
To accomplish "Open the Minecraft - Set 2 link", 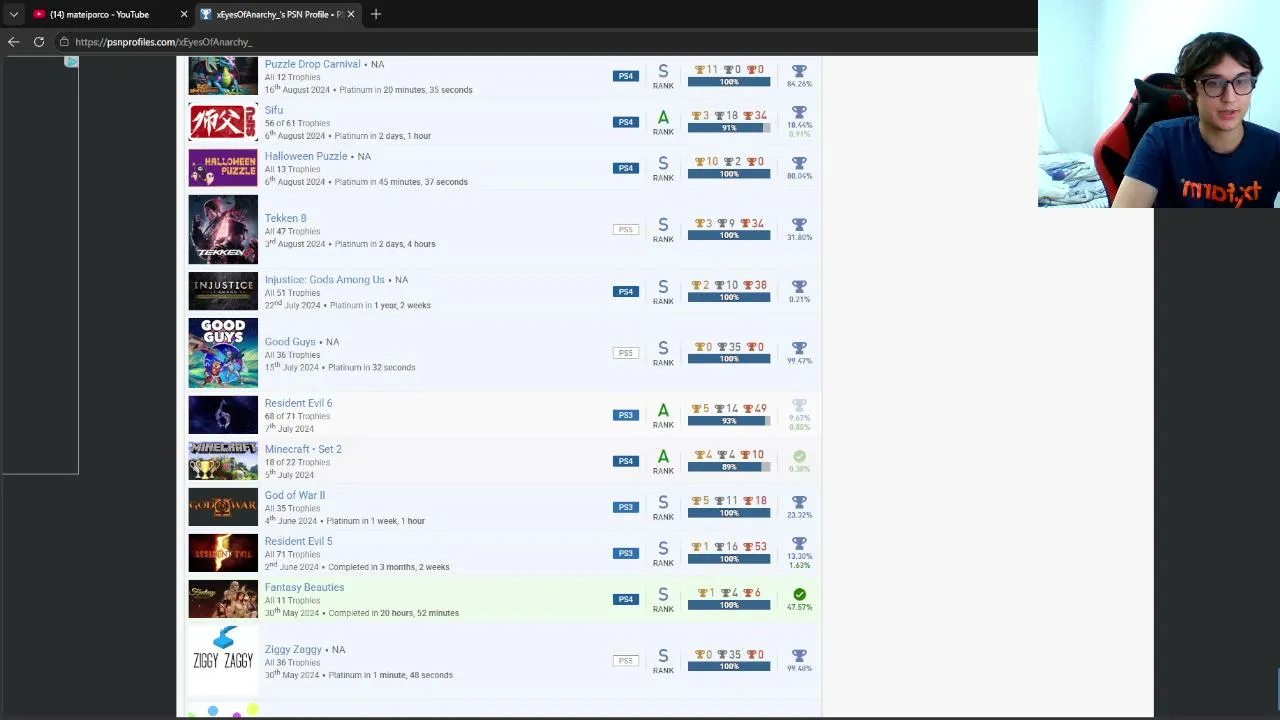I will (x=303, y=449).
